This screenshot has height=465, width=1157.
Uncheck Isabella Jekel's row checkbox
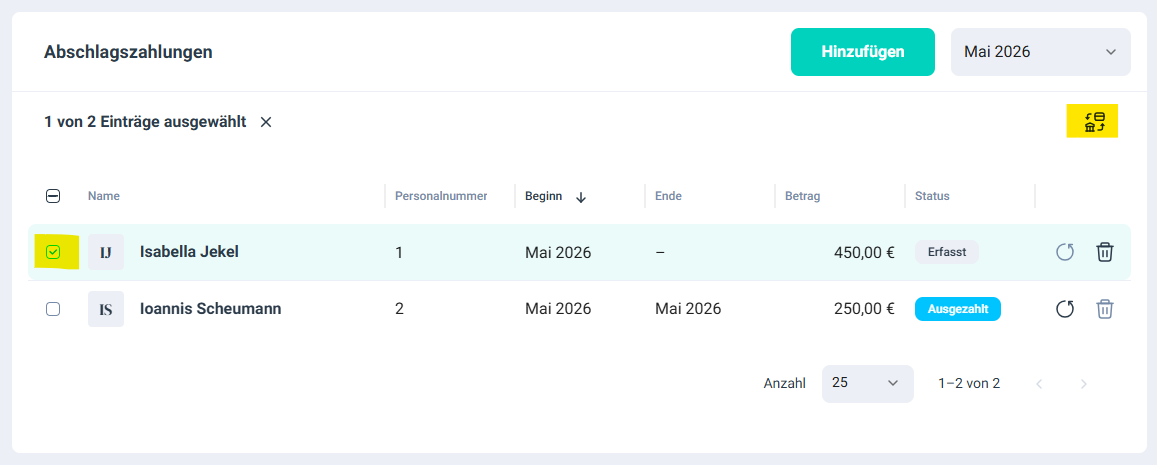pos(53,252)
